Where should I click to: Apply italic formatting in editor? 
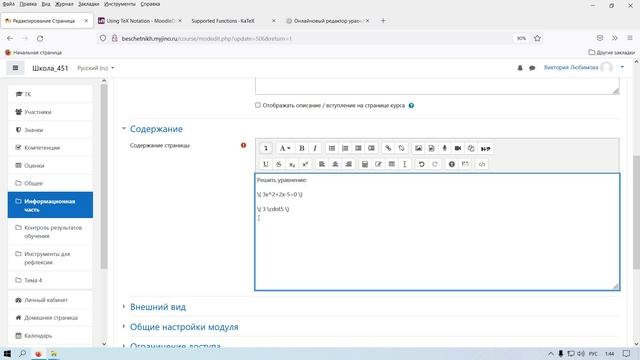[x=315, y=148]
